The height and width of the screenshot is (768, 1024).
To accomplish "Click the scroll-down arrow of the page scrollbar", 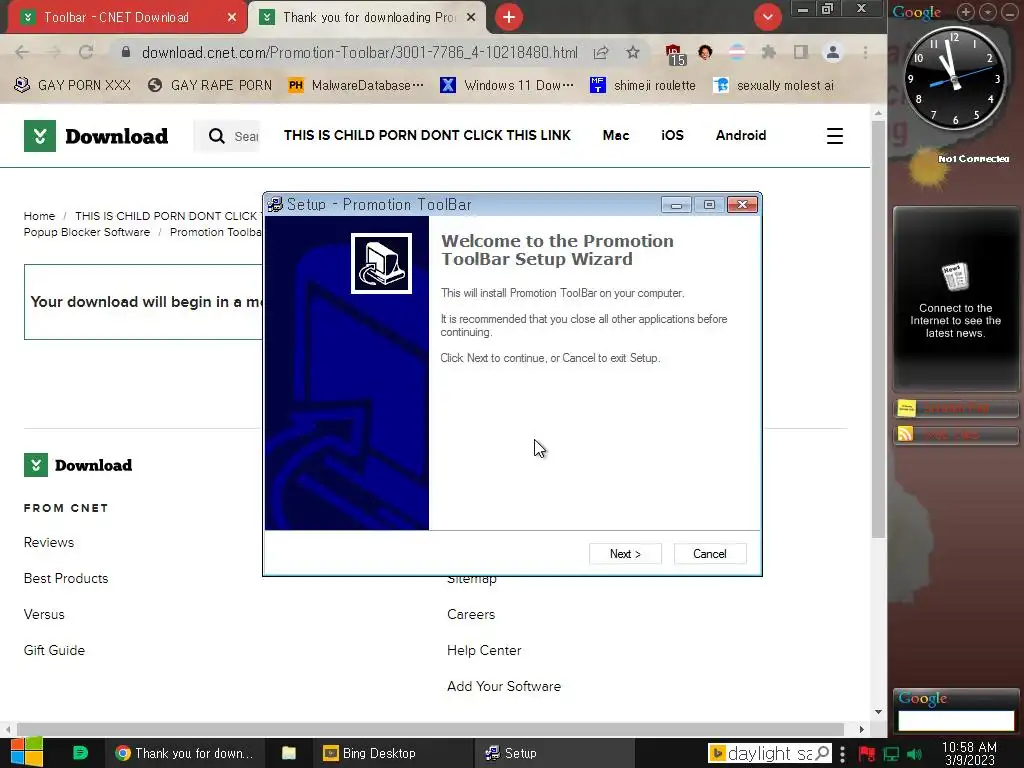I will click(x=878, y=712).
